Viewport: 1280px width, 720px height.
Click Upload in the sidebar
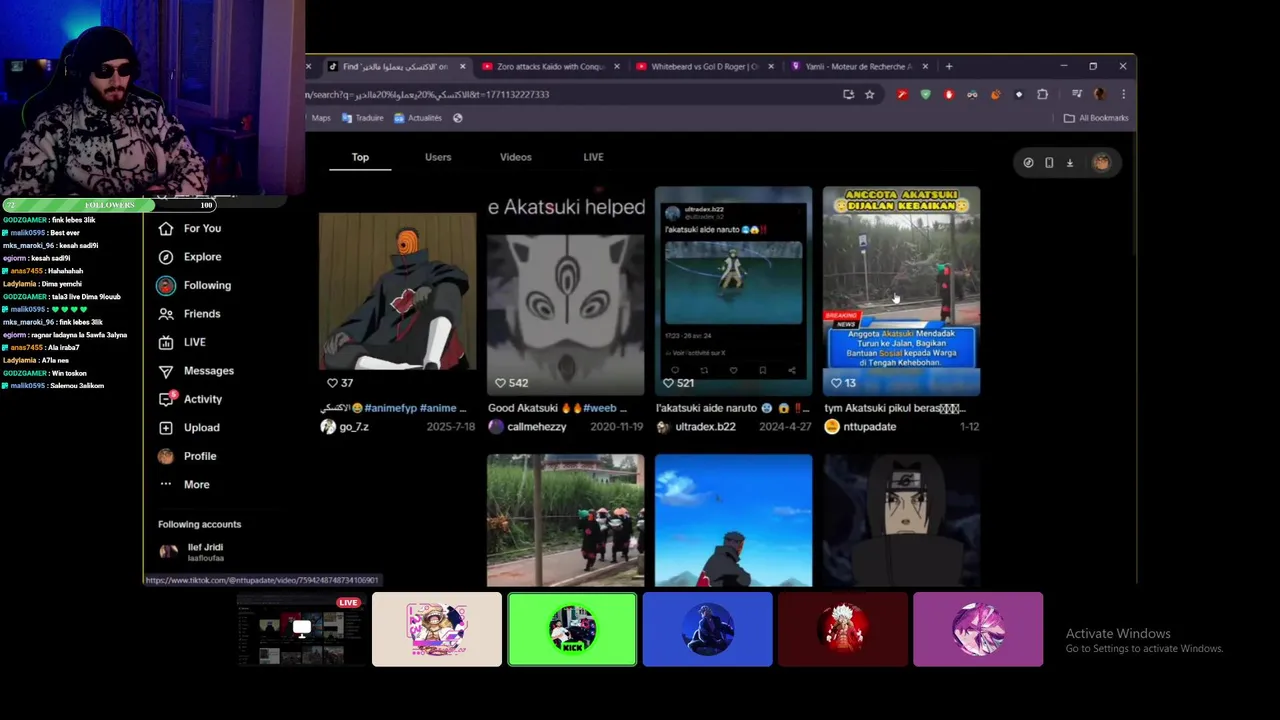click(x=189, y=428)
